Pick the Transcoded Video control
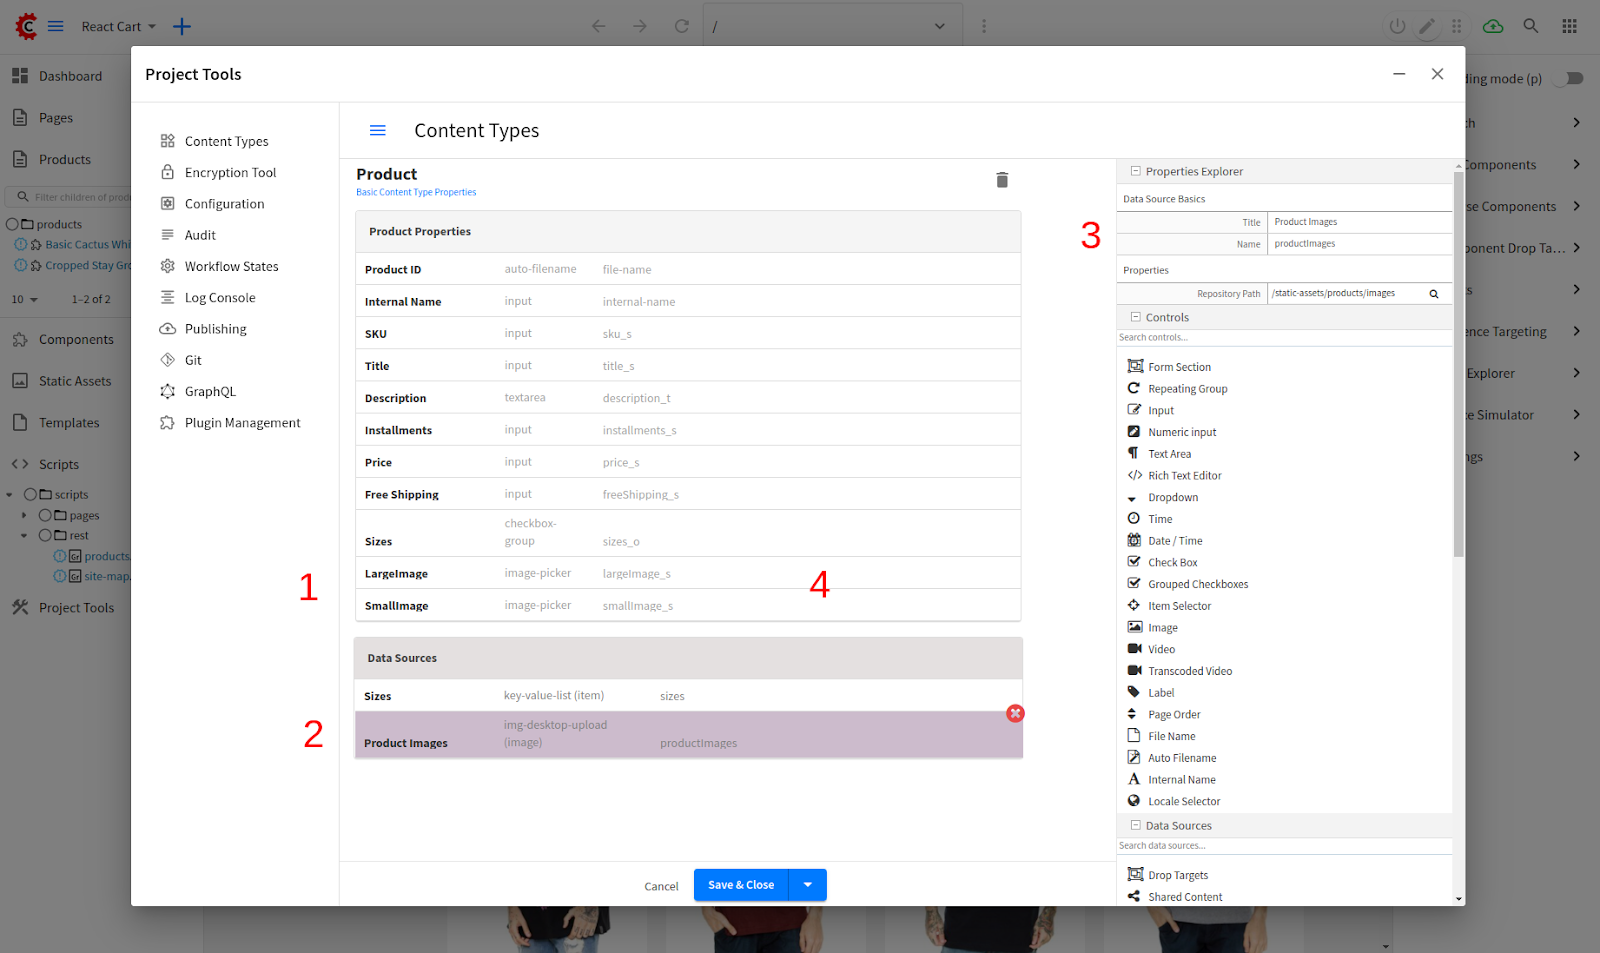Image resolution: width=1600 pixels, height=953 pixels. [1189, 671]
